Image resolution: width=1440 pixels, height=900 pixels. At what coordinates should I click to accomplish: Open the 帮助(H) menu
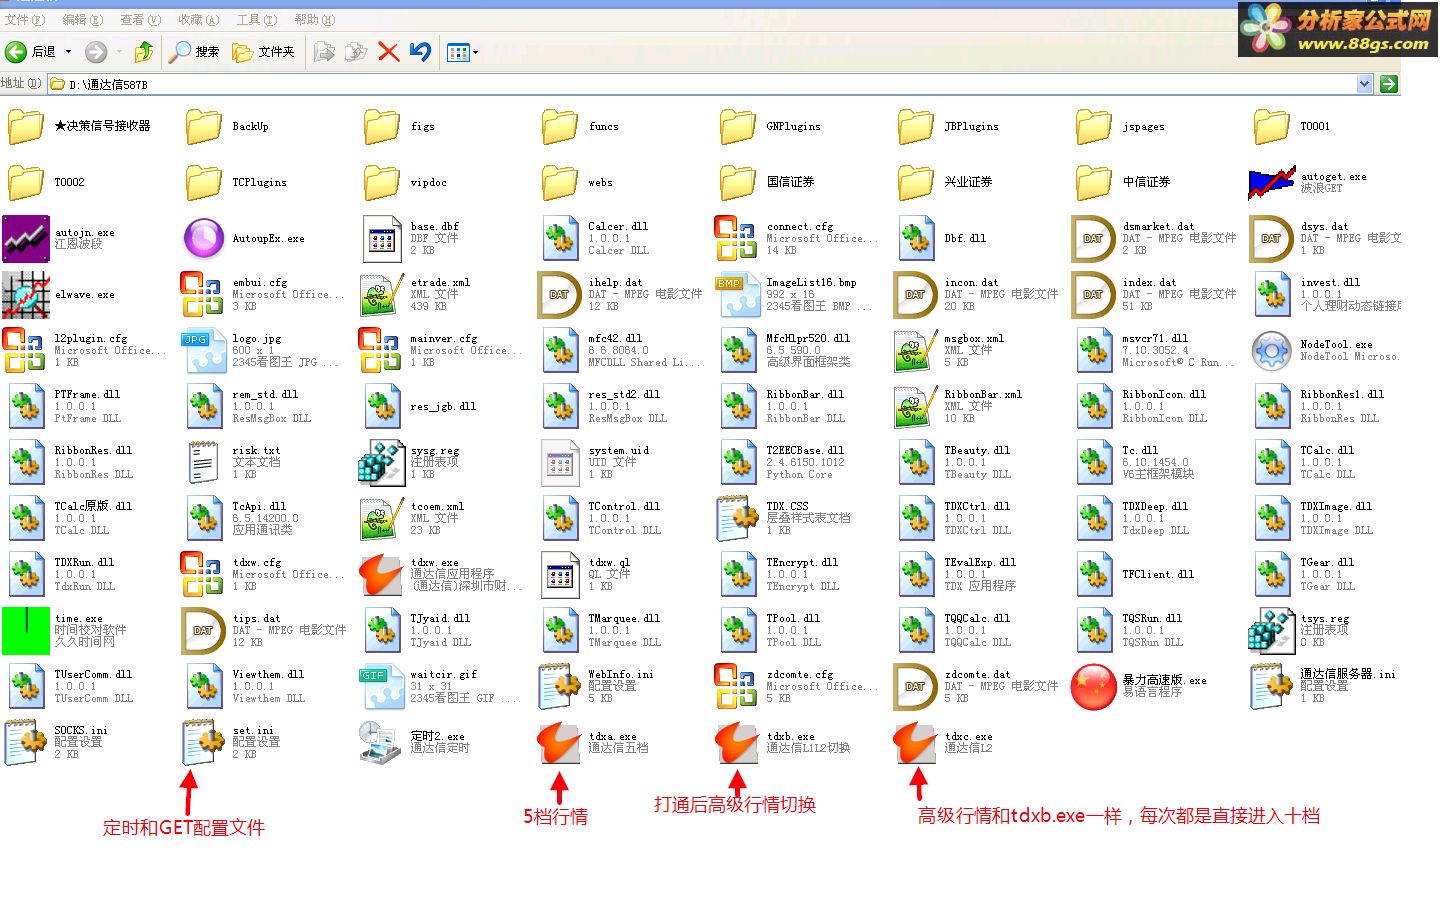tap(314, 20)
